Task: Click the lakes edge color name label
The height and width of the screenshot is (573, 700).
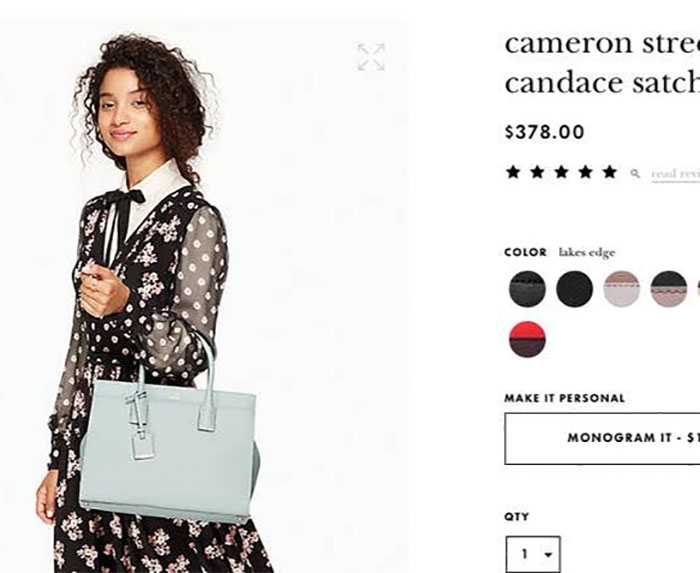Action: [587, 253]
